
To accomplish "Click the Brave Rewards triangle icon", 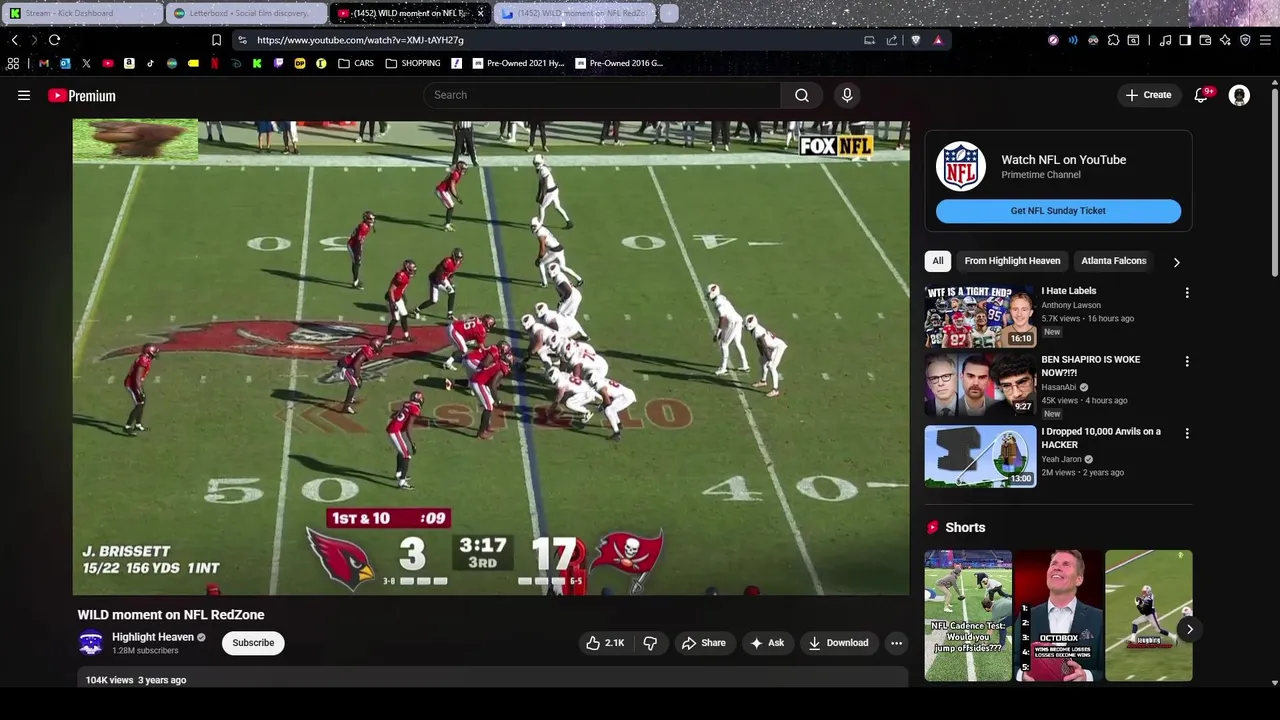I will pos(938,40).
